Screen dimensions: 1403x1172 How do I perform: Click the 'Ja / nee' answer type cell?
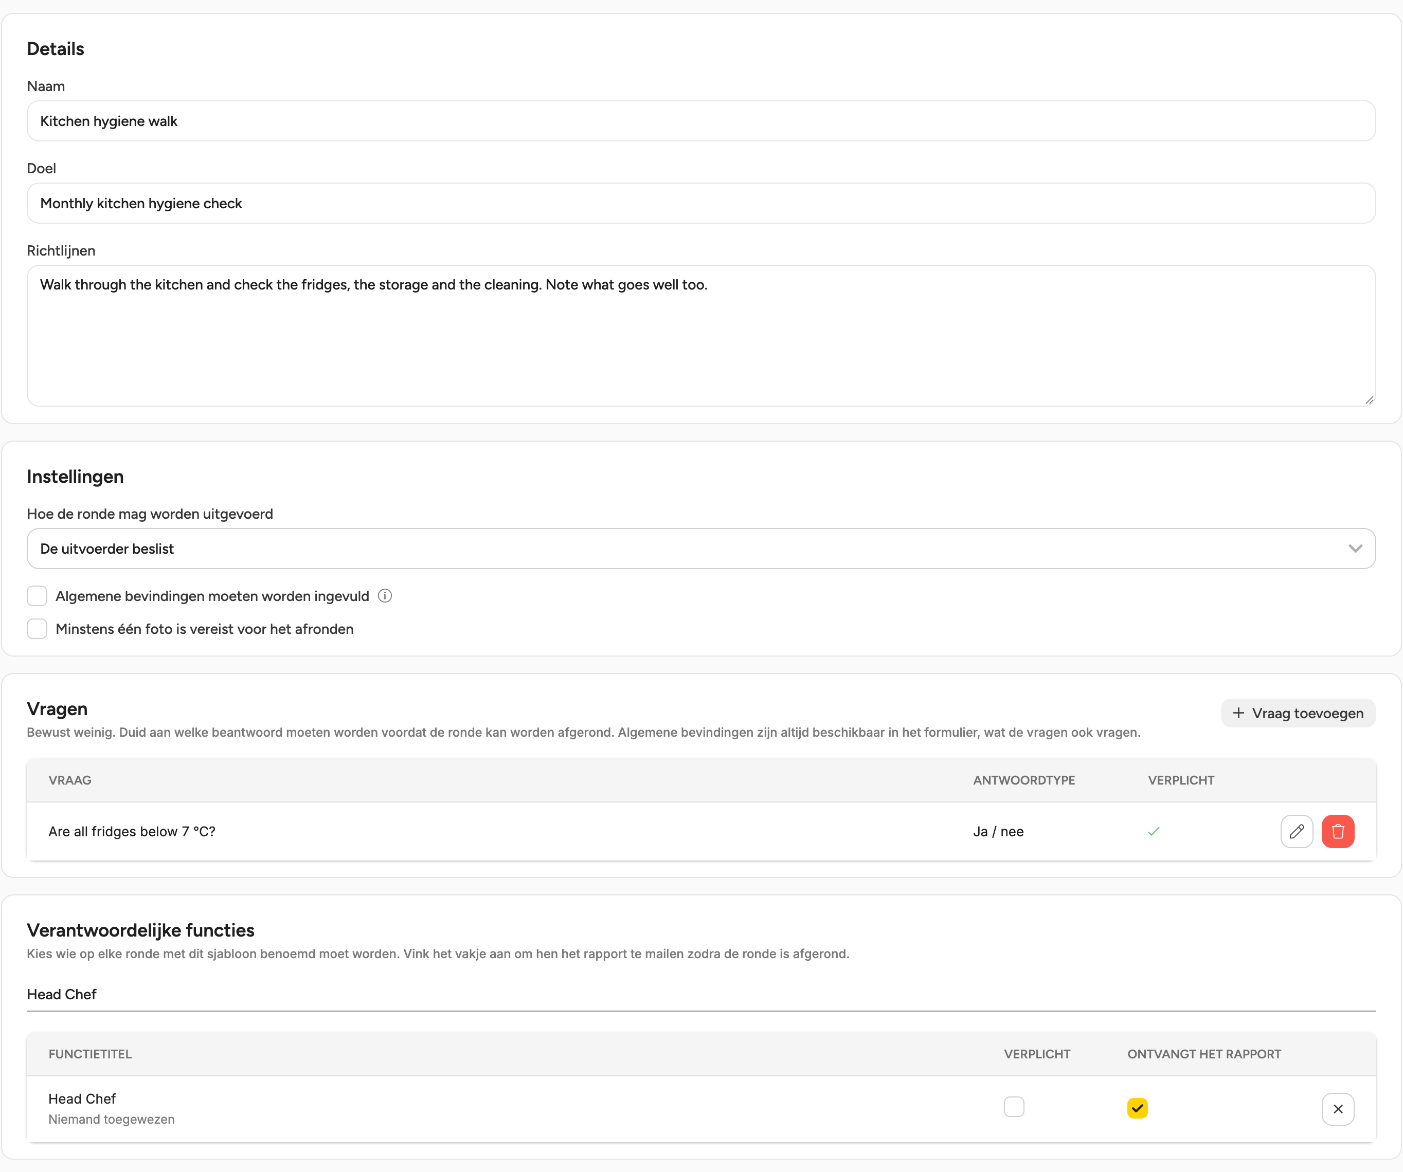[x=998, y=831]
